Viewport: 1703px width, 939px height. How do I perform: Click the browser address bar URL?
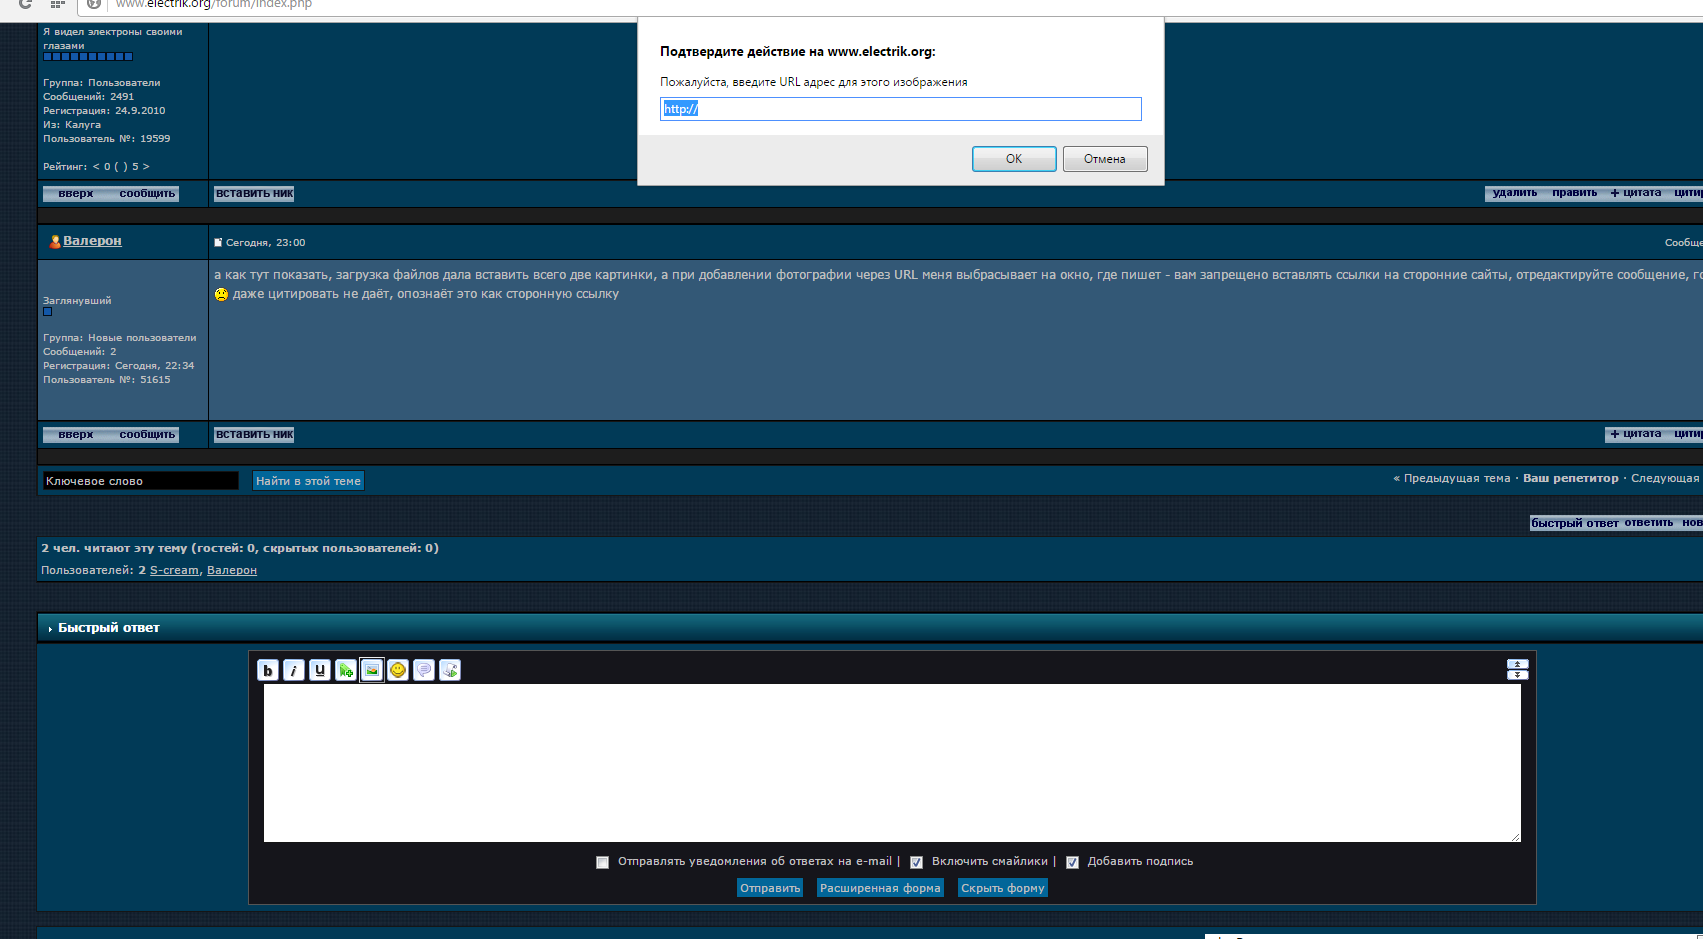coord(214,4)
